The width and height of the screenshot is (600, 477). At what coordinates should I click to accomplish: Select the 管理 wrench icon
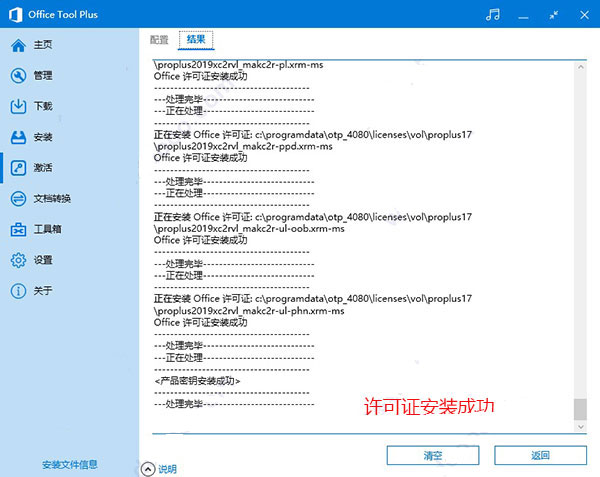pos(18,76)
